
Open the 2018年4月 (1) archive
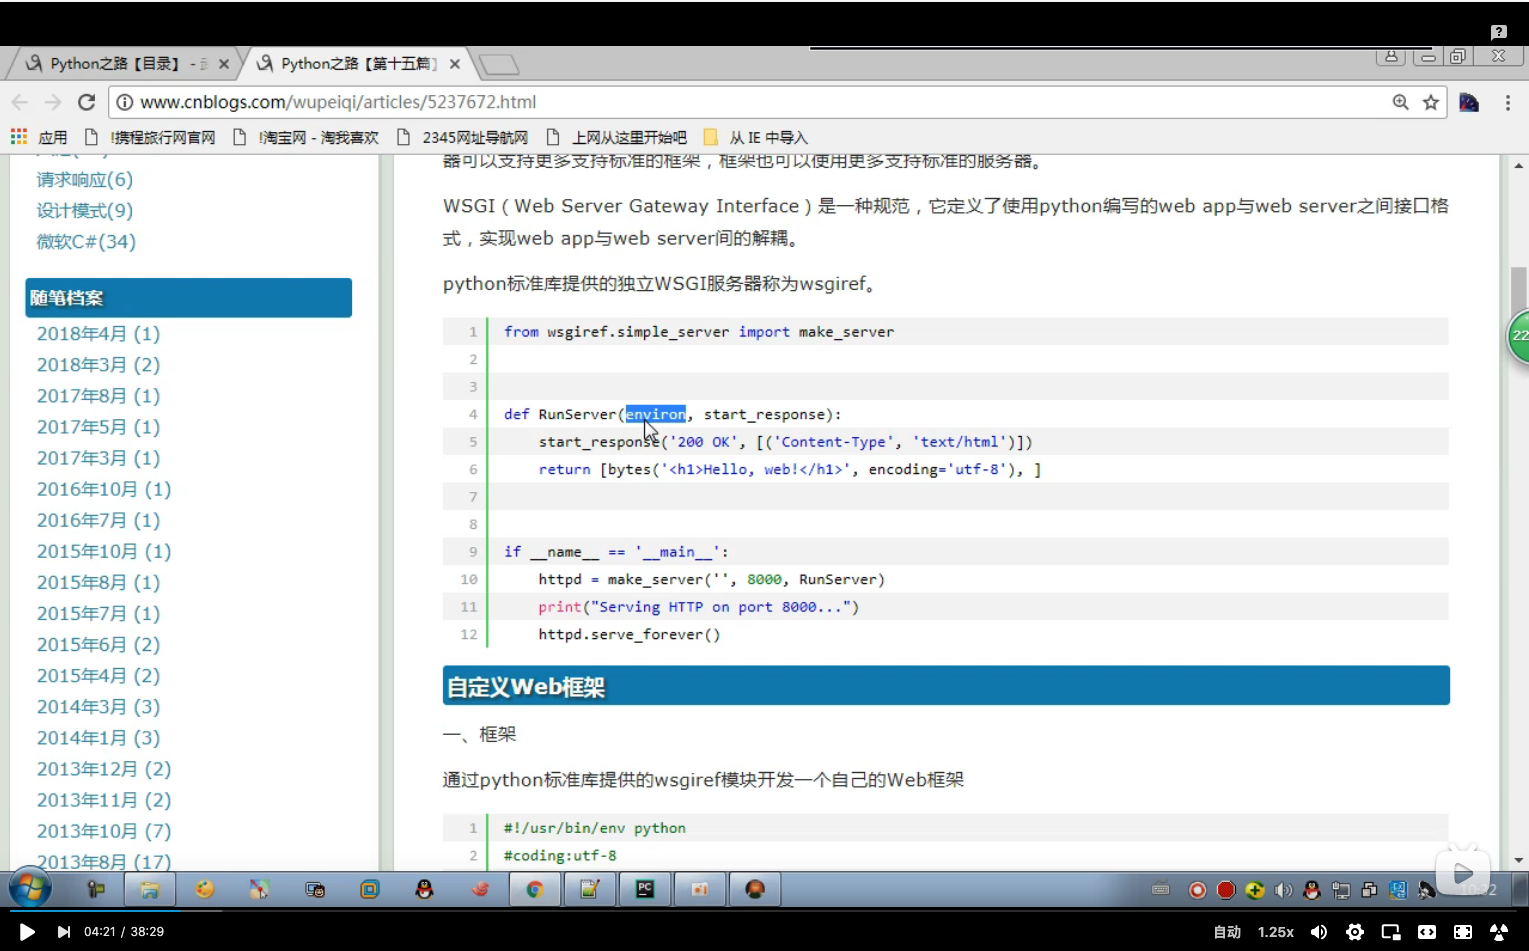[x=98, y=334]
